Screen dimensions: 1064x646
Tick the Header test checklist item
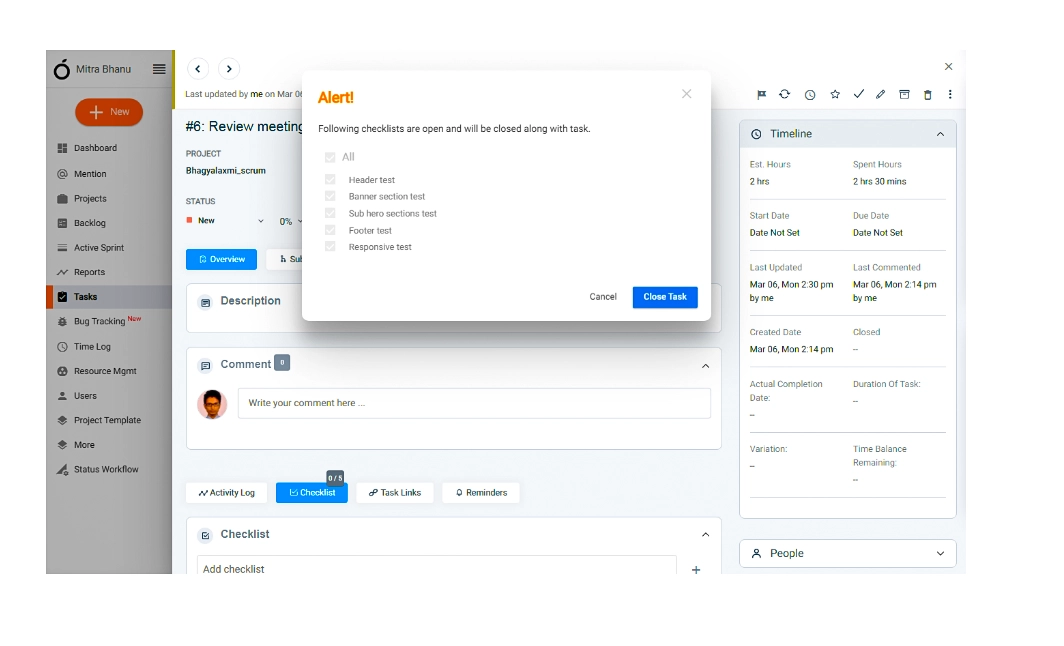[x=331, y=179]
